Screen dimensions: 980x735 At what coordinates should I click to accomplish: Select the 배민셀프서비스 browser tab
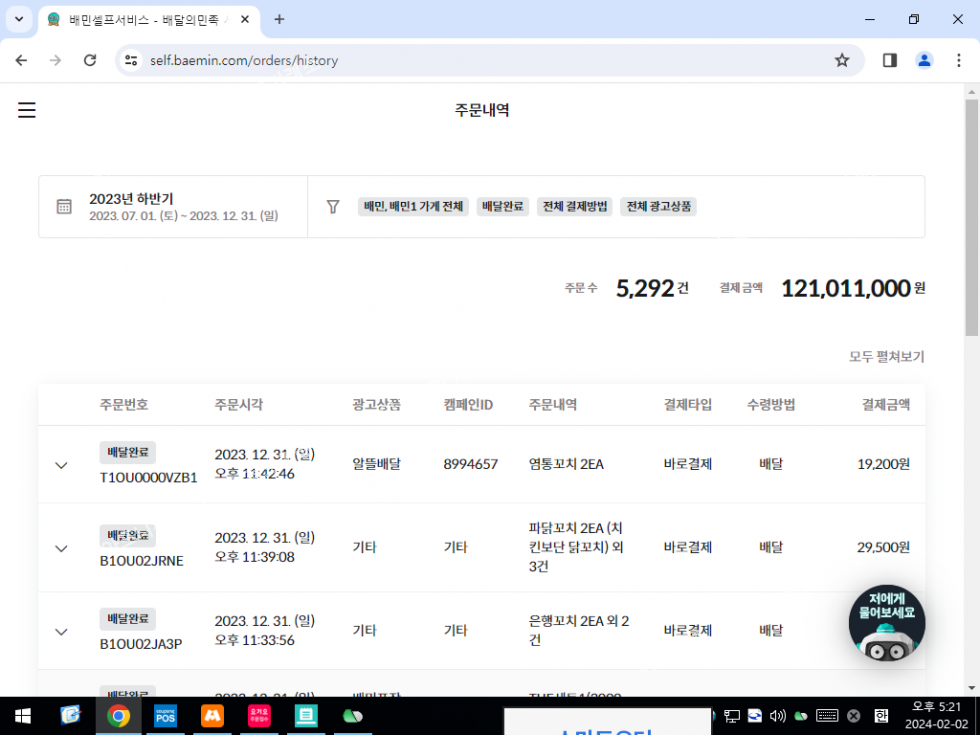click(x=145, y=19)
